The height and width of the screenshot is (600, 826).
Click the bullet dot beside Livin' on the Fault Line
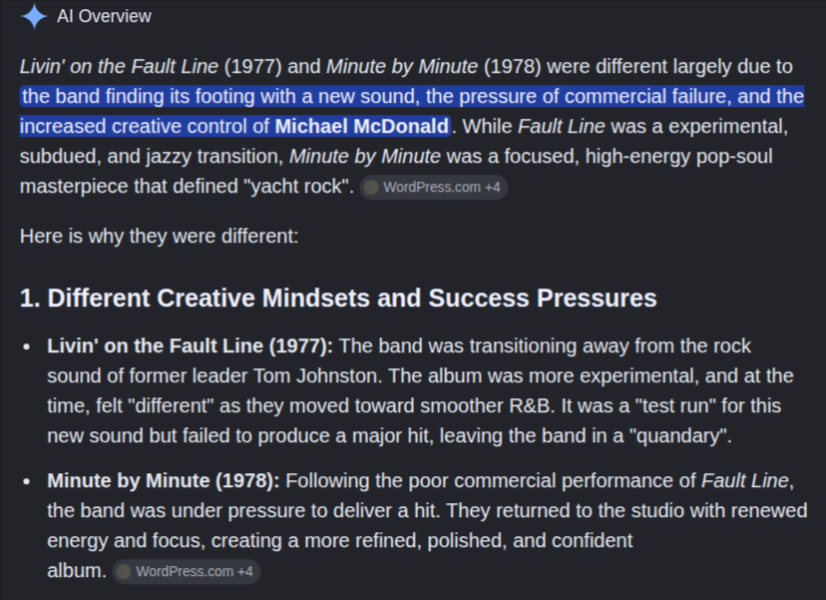[x=27, y=347]
